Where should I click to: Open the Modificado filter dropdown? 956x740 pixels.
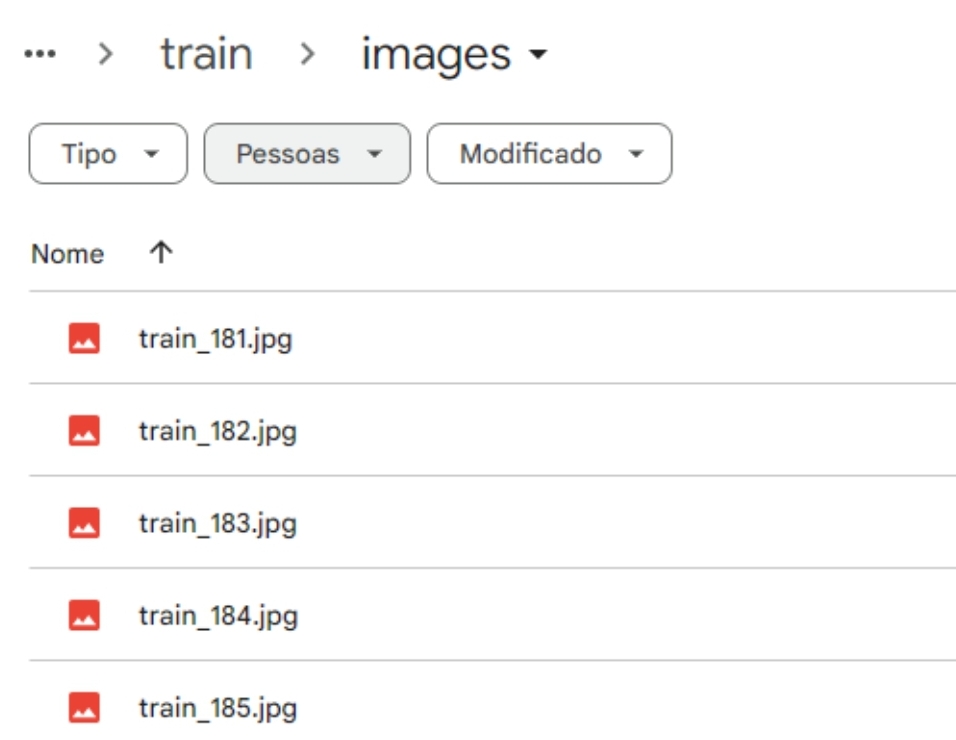(549, 154)
